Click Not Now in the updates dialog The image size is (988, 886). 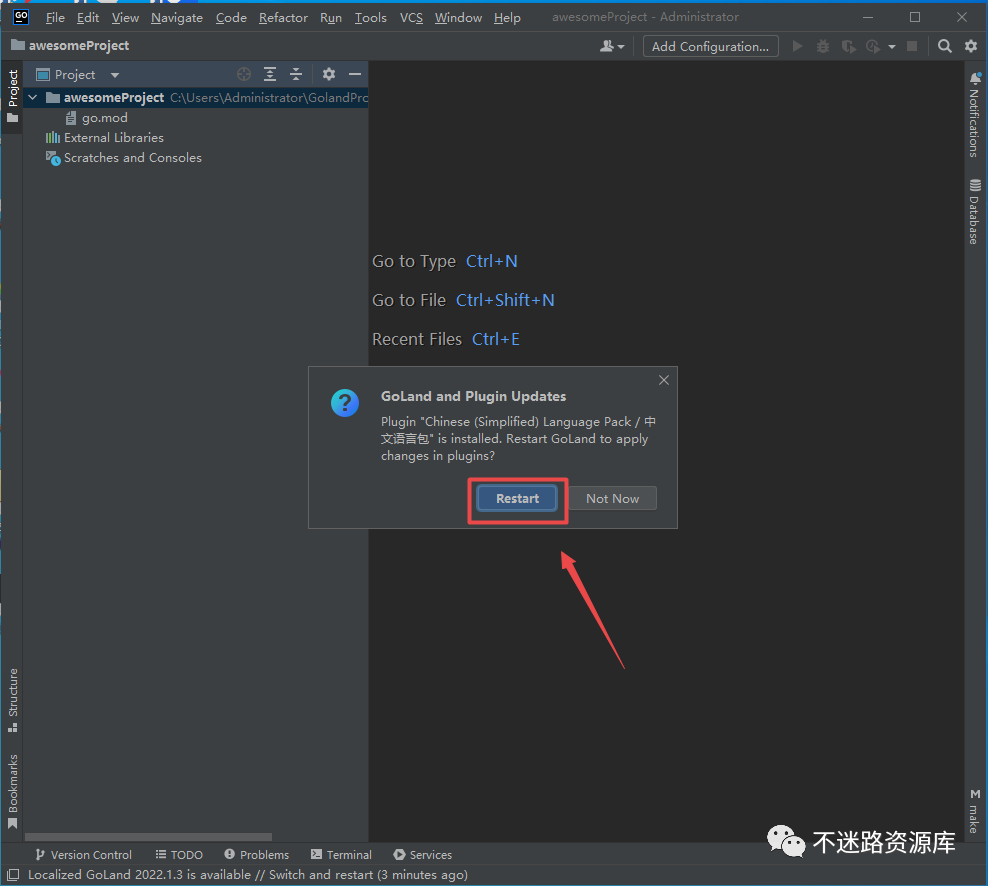[x=612, y=498]
